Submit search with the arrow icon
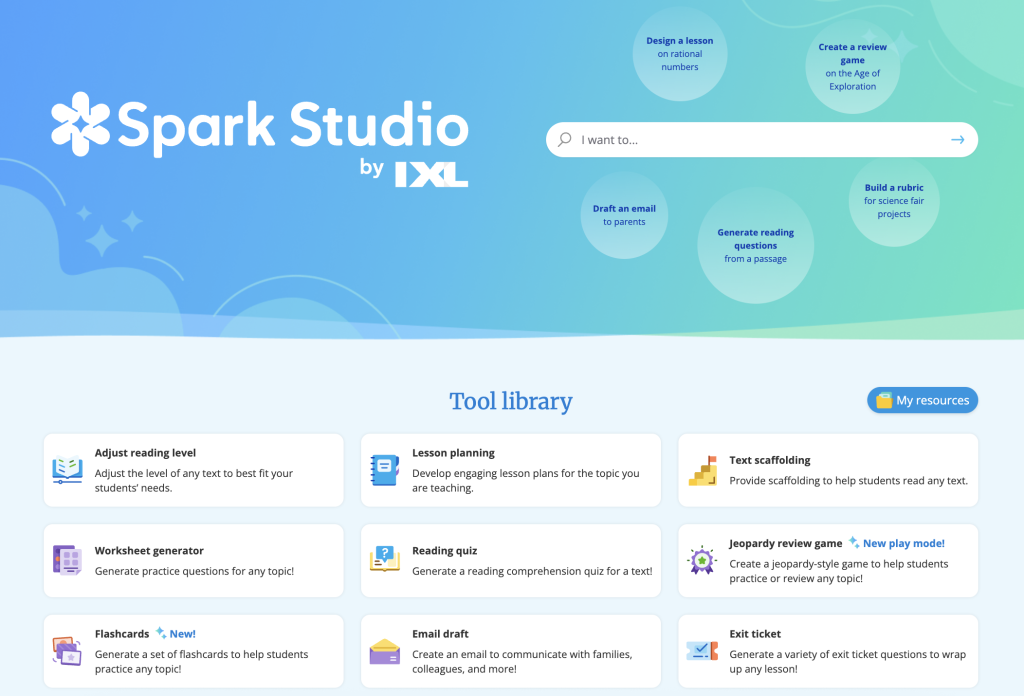This screenshot has width=1024, height=696. pyautogui.click(x=957, y=140)
